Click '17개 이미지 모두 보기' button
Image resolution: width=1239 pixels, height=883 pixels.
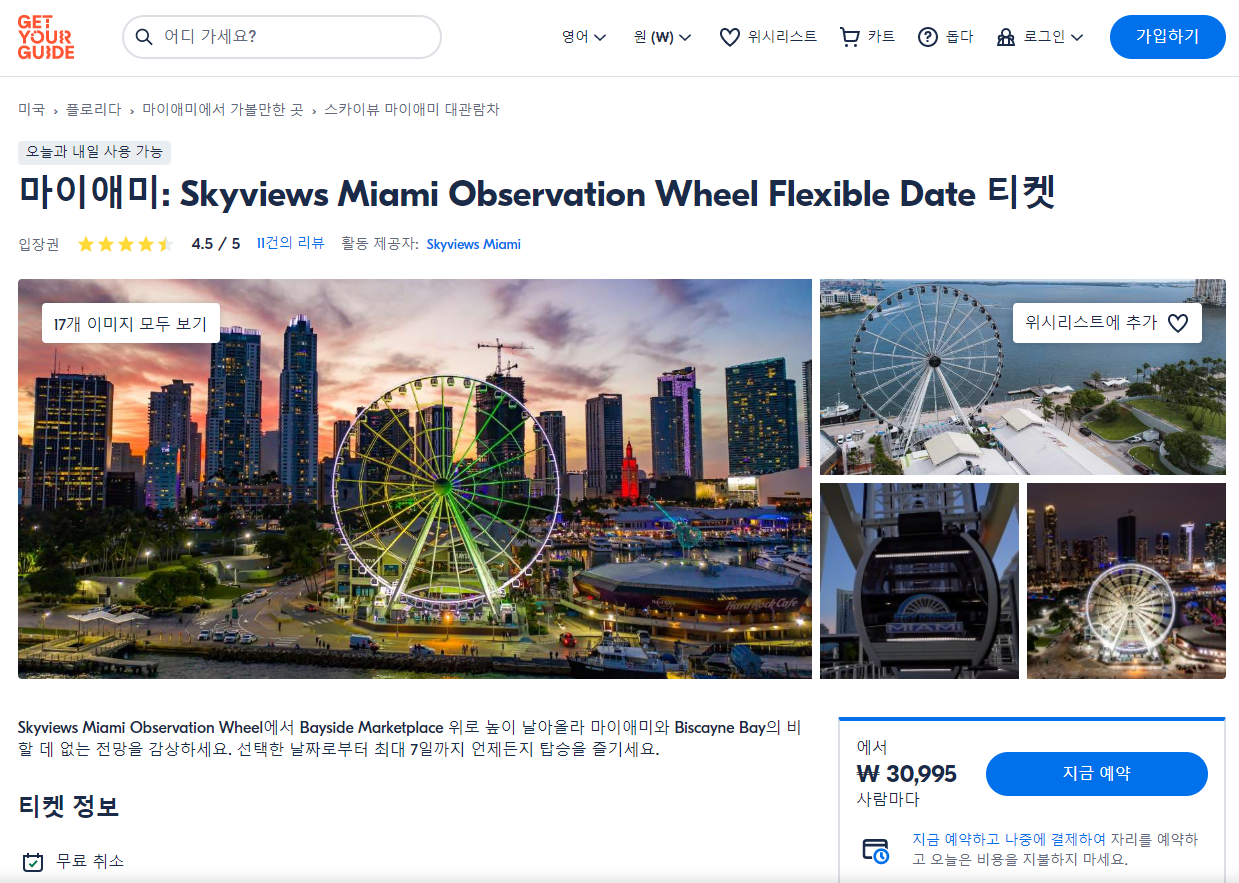tap(131, 323)
